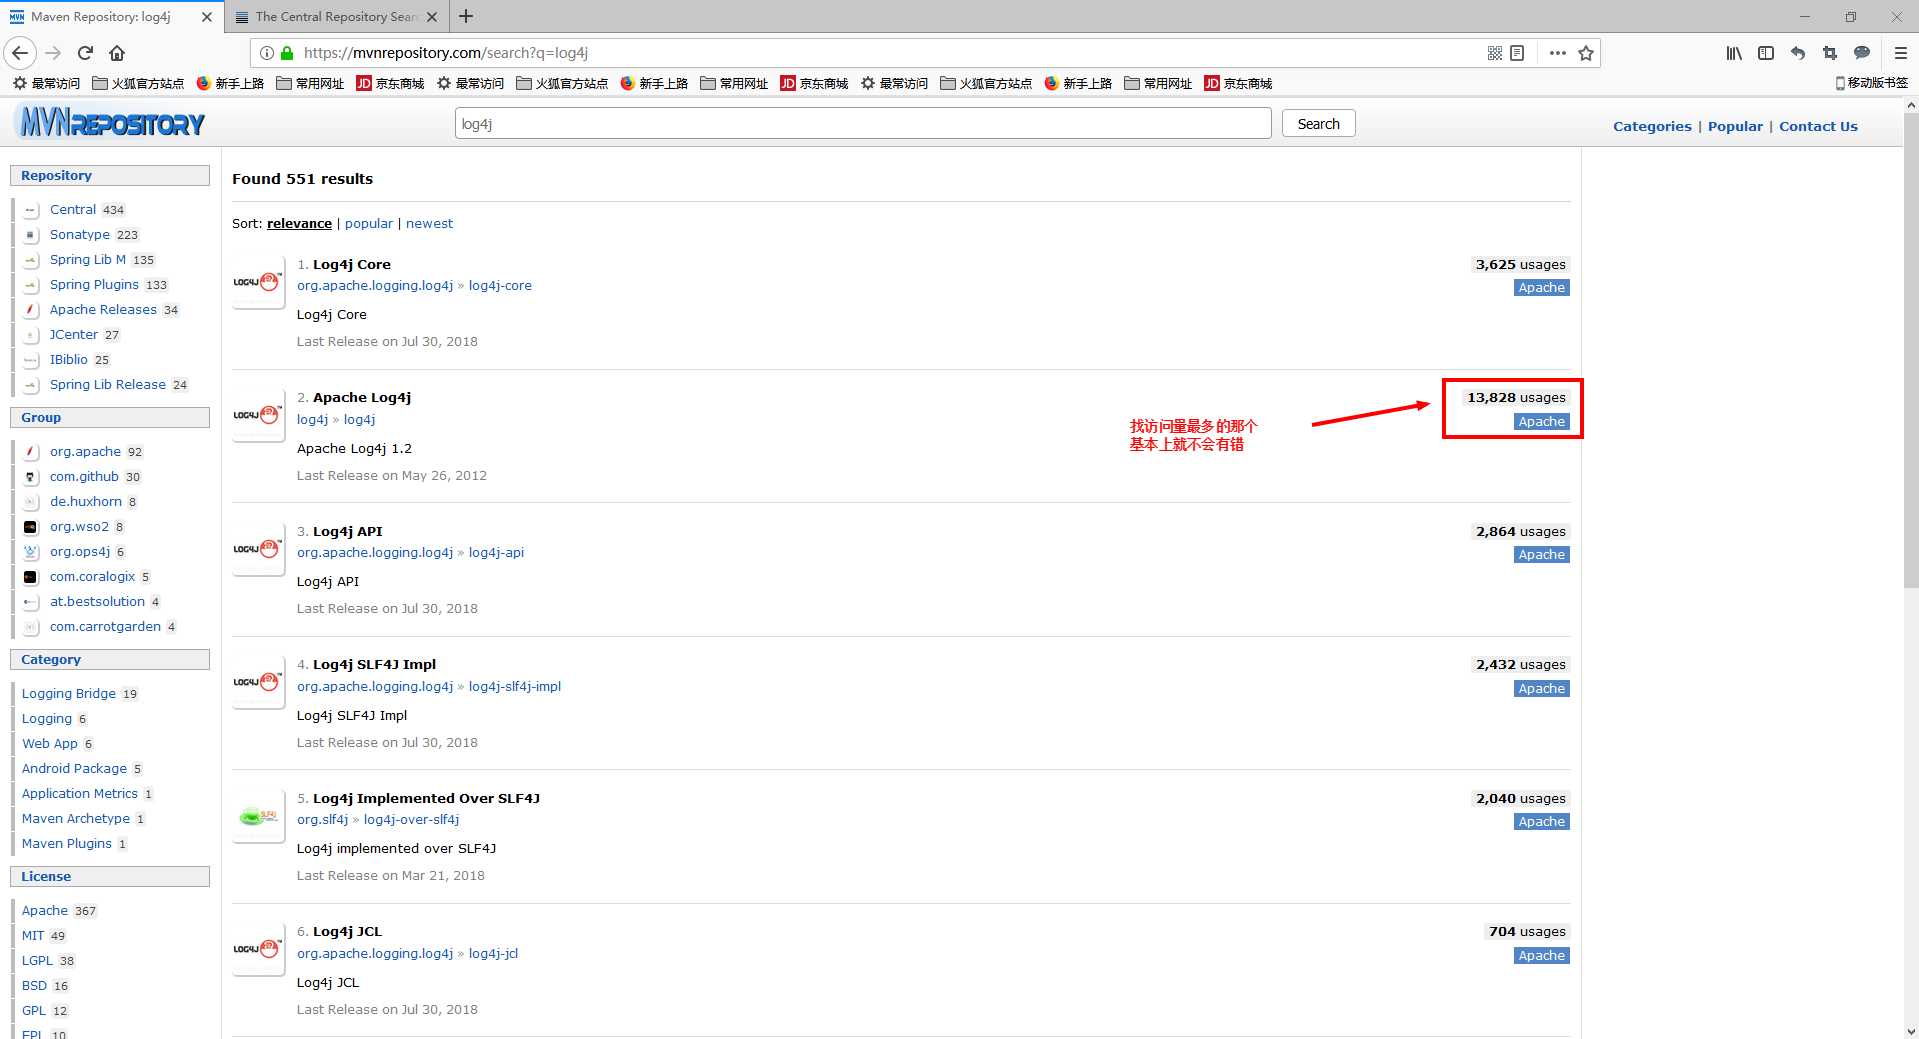This screenshot has width=1919, height=1039.
Task: Open the Categories menu link
Action: coord(1652,126)
